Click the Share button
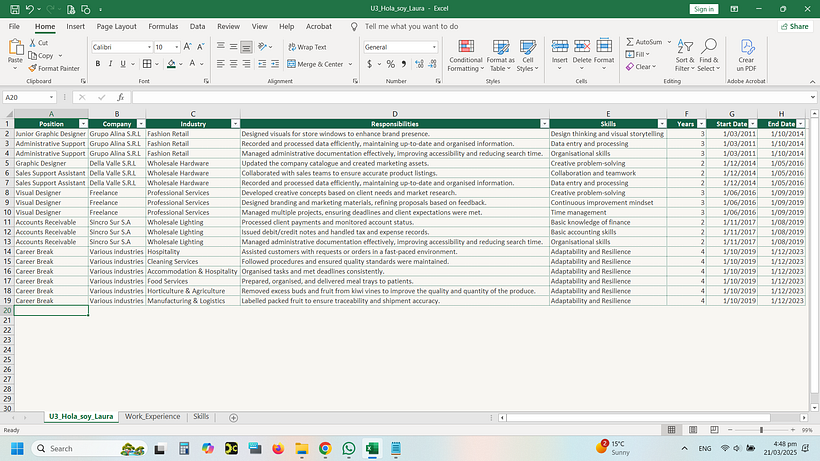This screenshot has width=820, height=461. [x=794, y=26]
